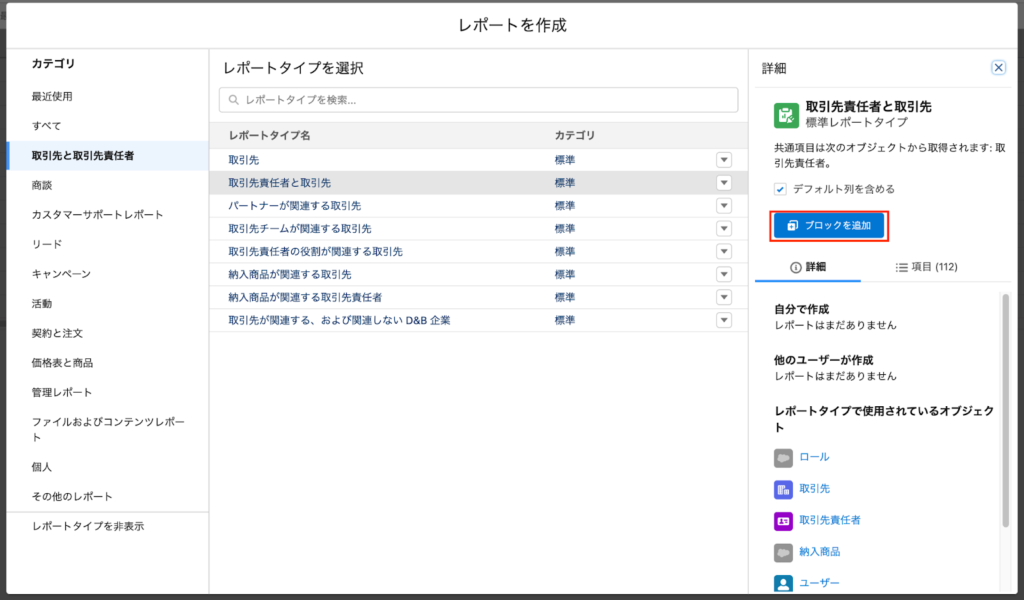Open 納入商品が関連する取引先責任者 report type
This screenshot has width=1024, height=600.
(305, 297)
